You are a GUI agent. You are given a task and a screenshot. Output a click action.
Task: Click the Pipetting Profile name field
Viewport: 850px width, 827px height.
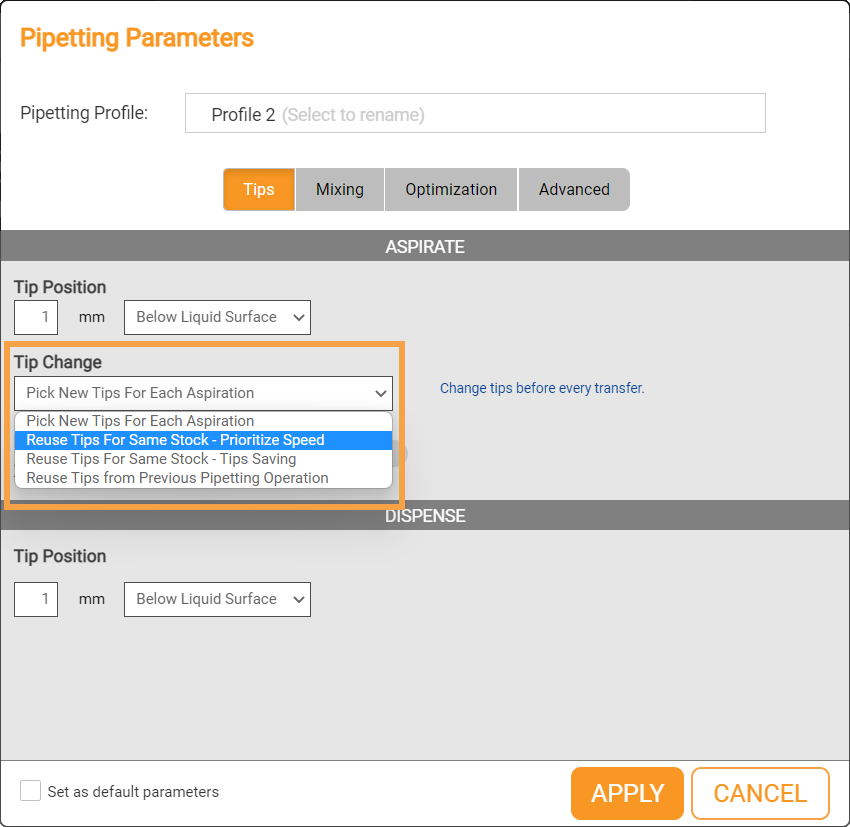click(475, 114)
